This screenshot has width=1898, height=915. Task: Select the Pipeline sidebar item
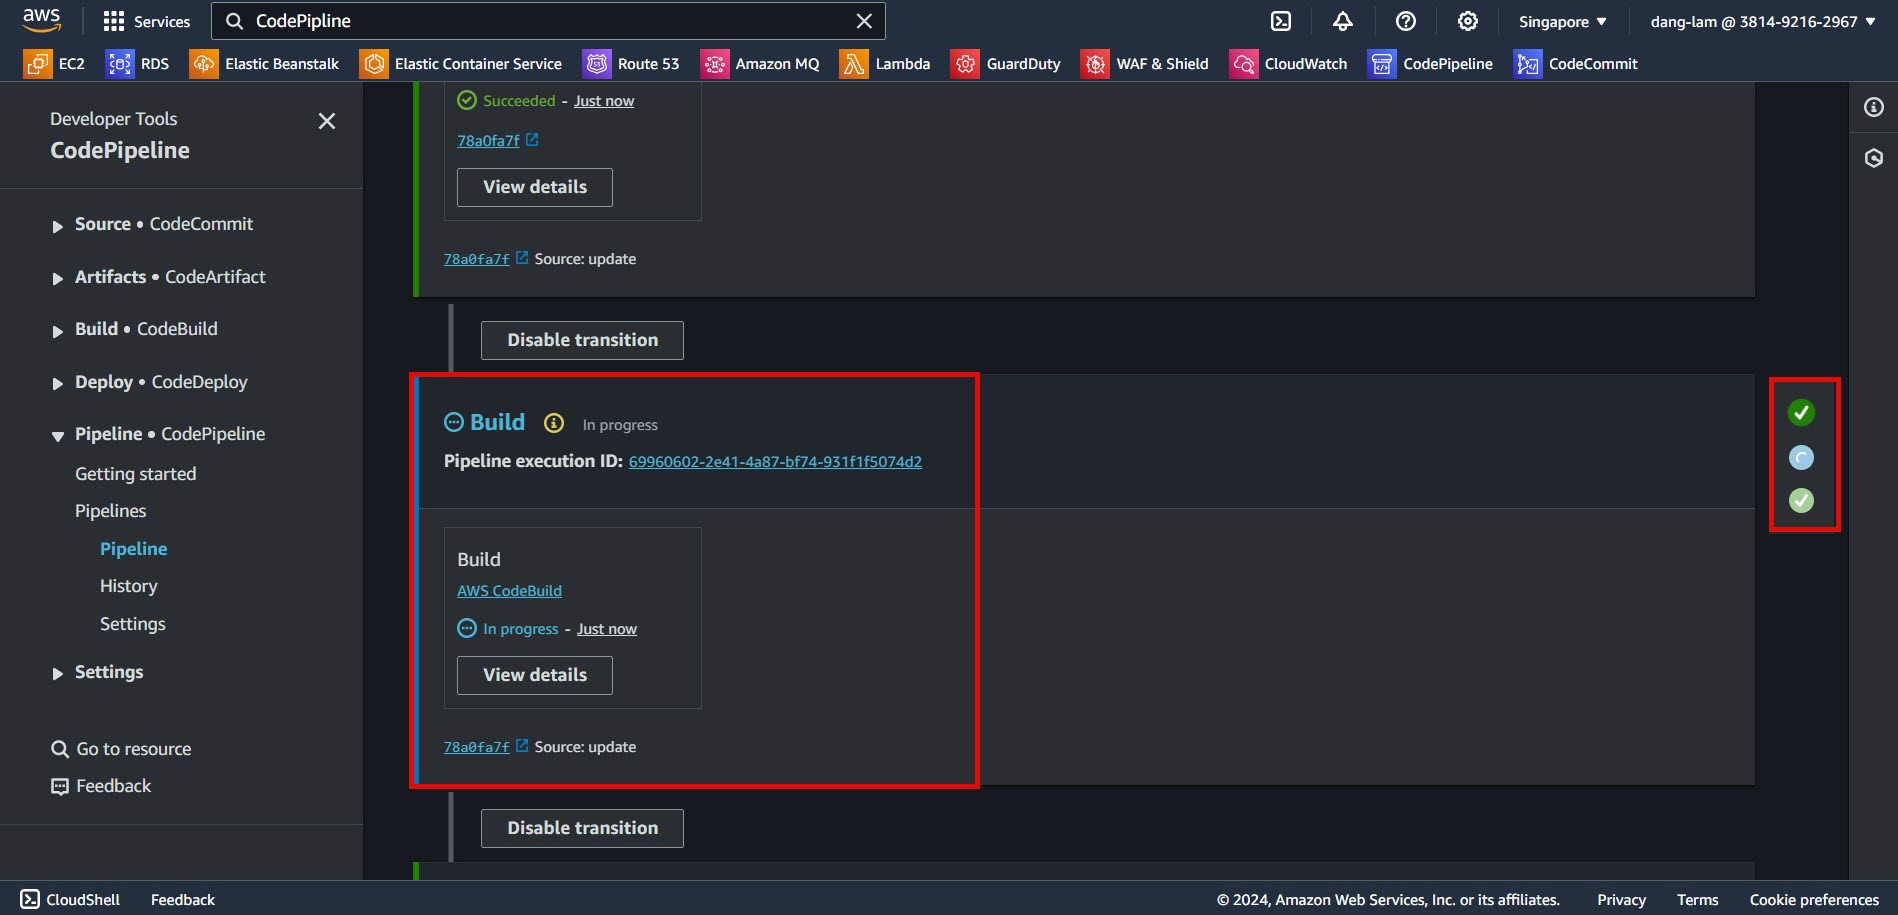[134, 549]
